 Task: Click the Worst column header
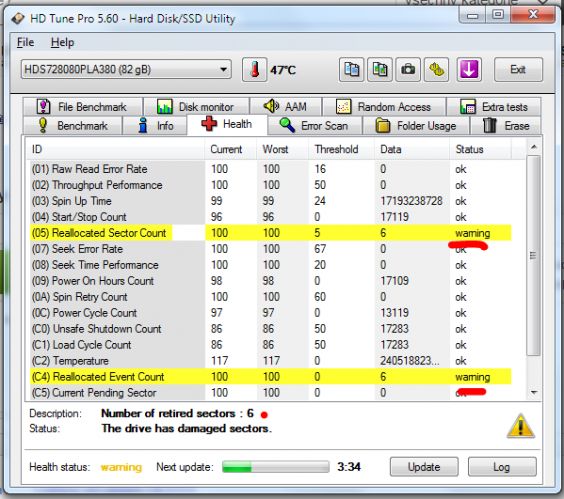click(282, 149)
